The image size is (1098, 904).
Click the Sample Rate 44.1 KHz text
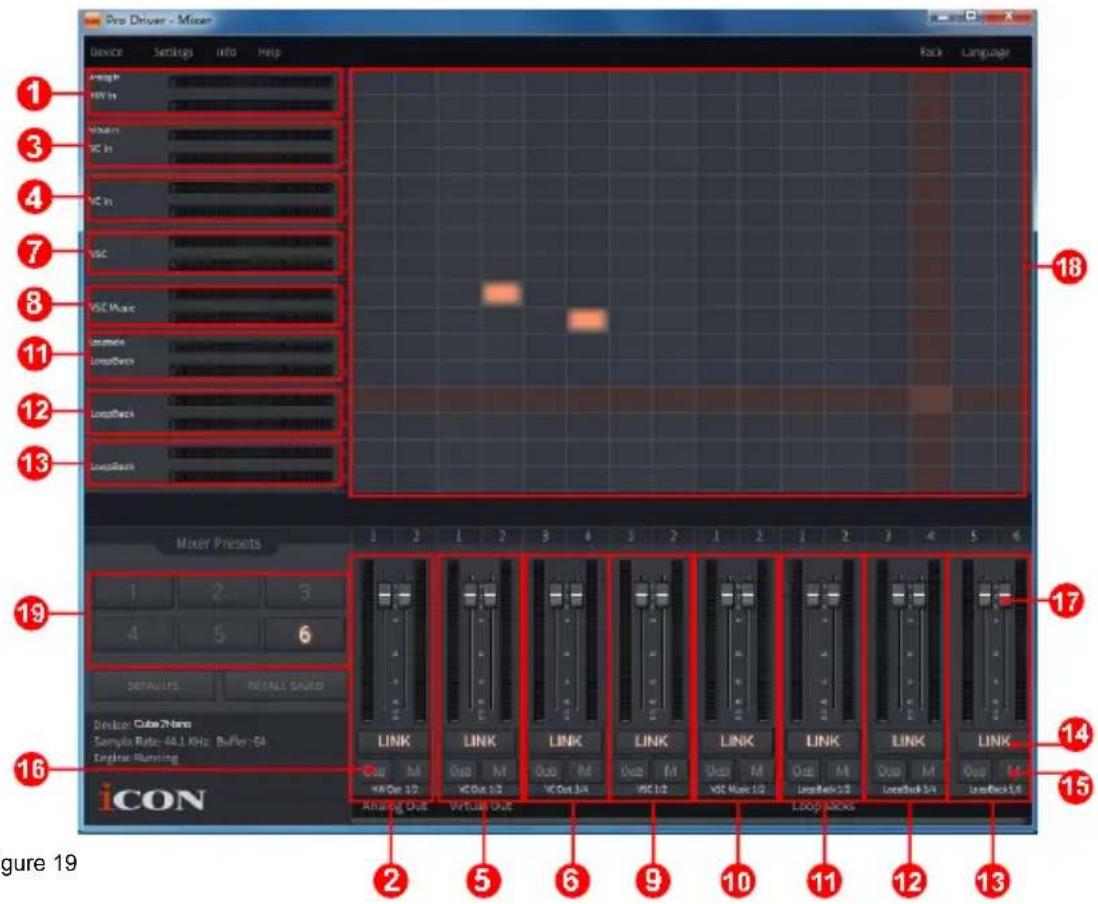(152, 741)
